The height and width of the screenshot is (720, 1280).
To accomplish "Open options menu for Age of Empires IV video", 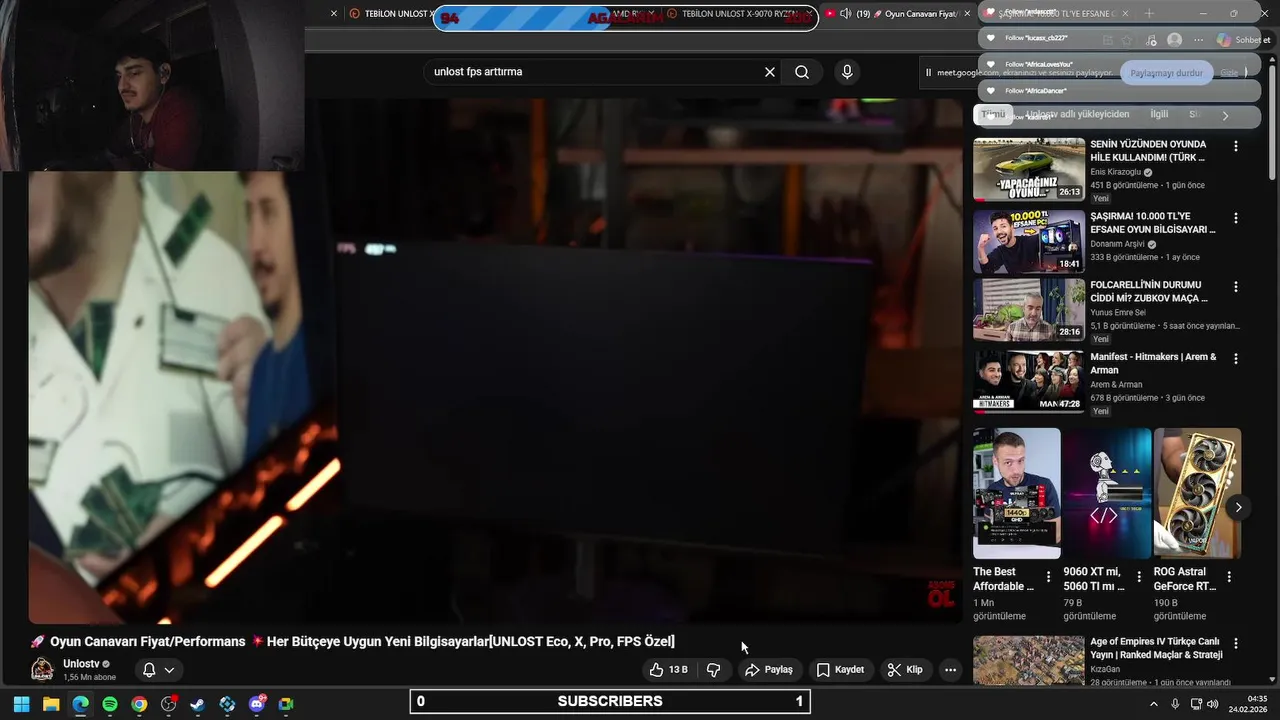I will coord(1236,644).
